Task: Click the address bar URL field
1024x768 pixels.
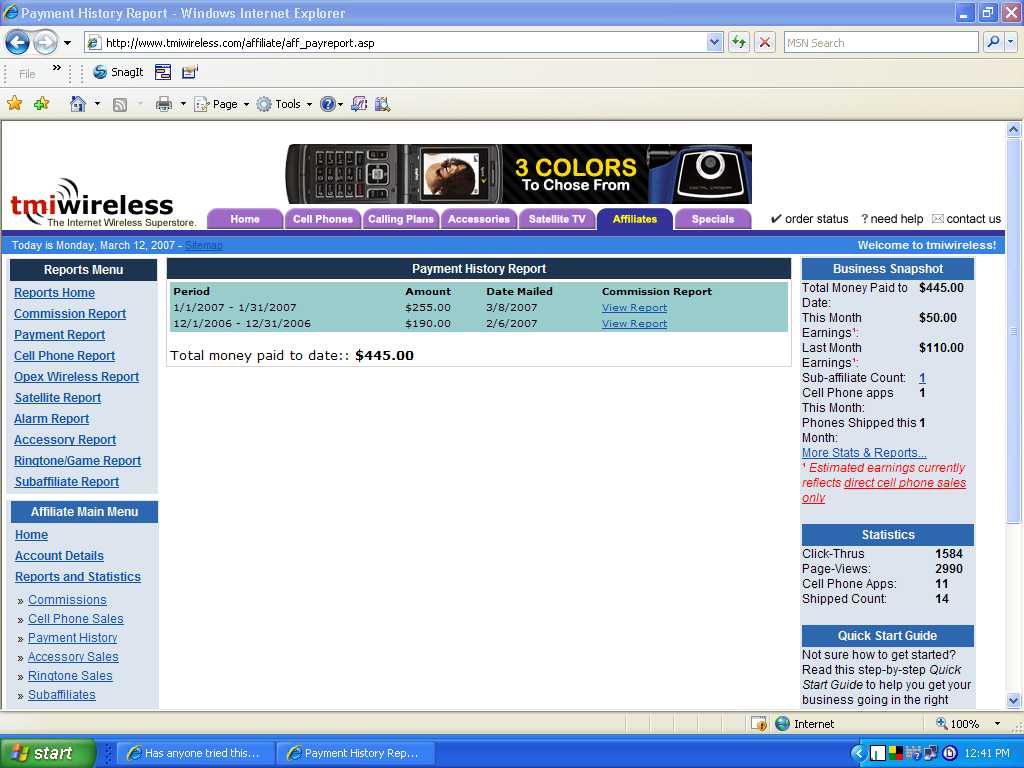Action: point(396,43)
